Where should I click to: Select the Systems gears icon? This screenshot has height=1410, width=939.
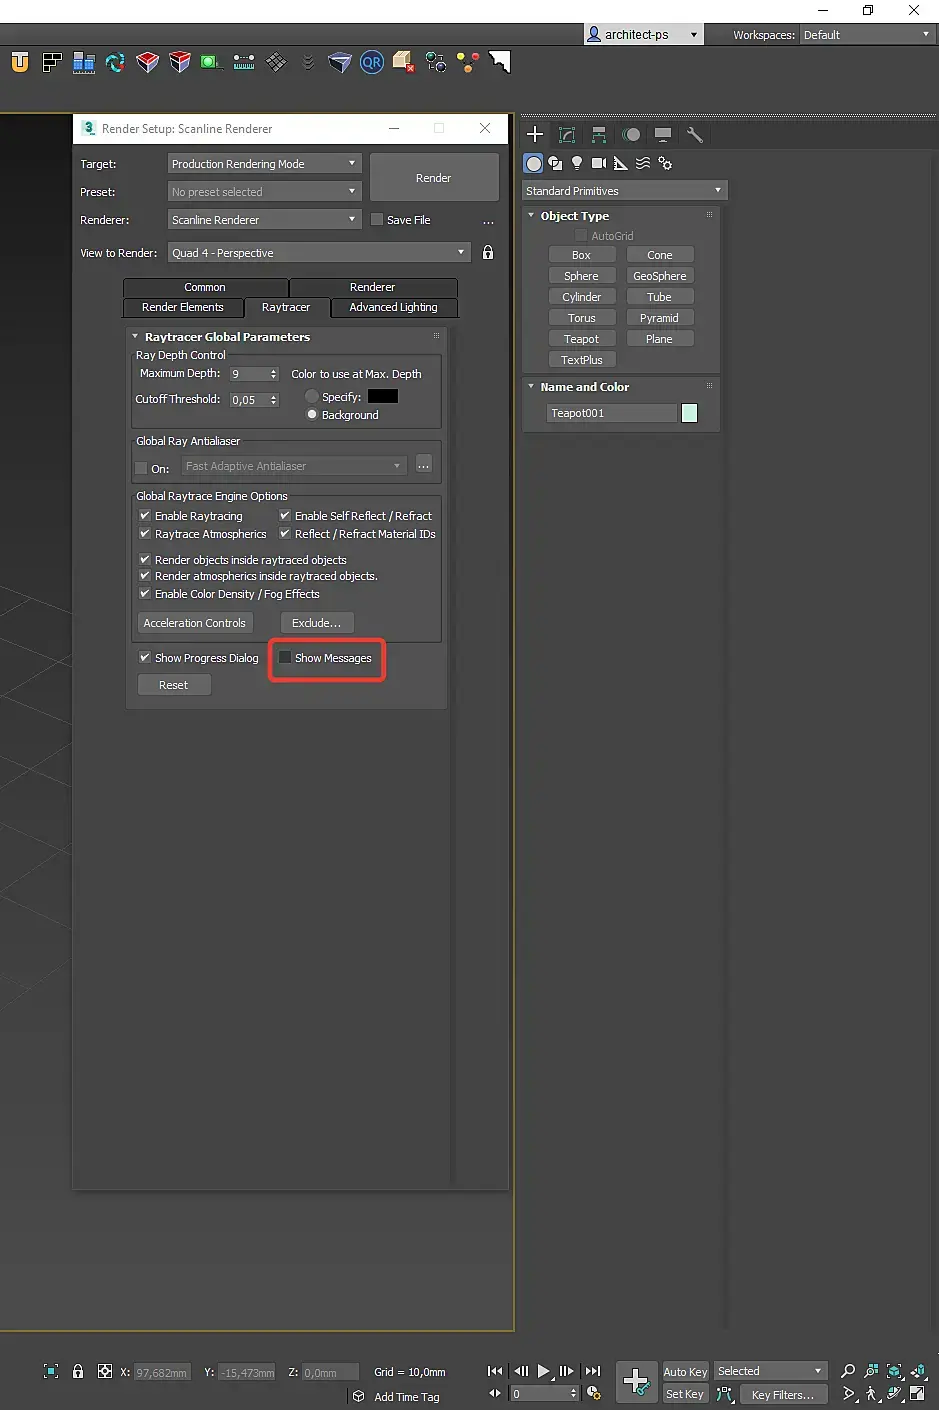point(665,163)
